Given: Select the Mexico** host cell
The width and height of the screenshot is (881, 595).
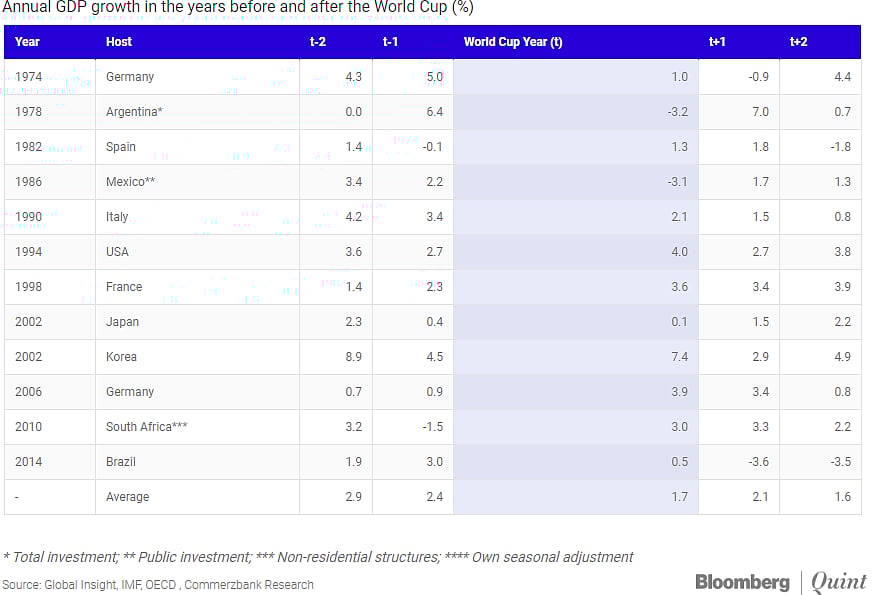Looking at the screenshot, I should tap(132, 182).
